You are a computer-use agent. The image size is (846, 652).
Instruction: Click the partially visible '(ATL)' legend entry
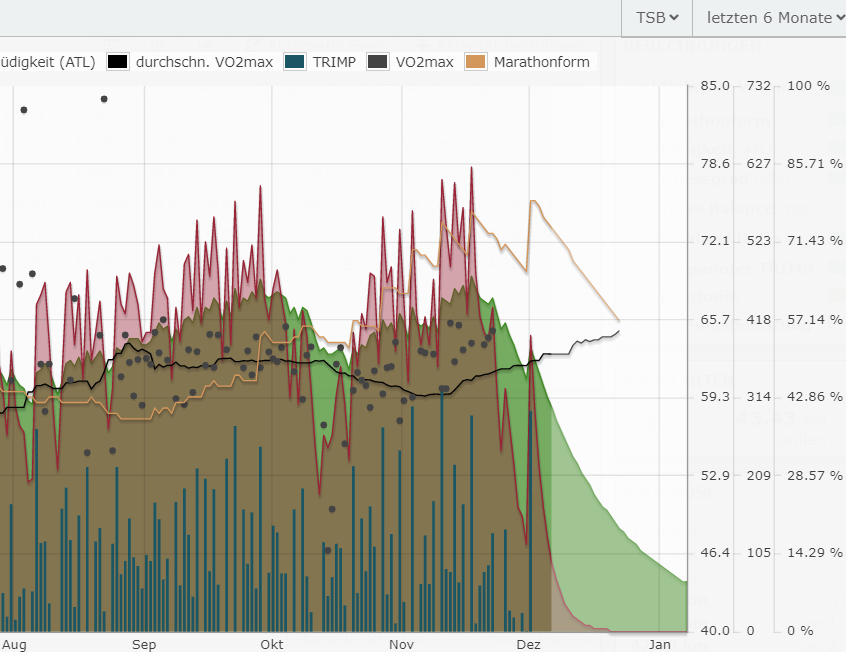47,62
